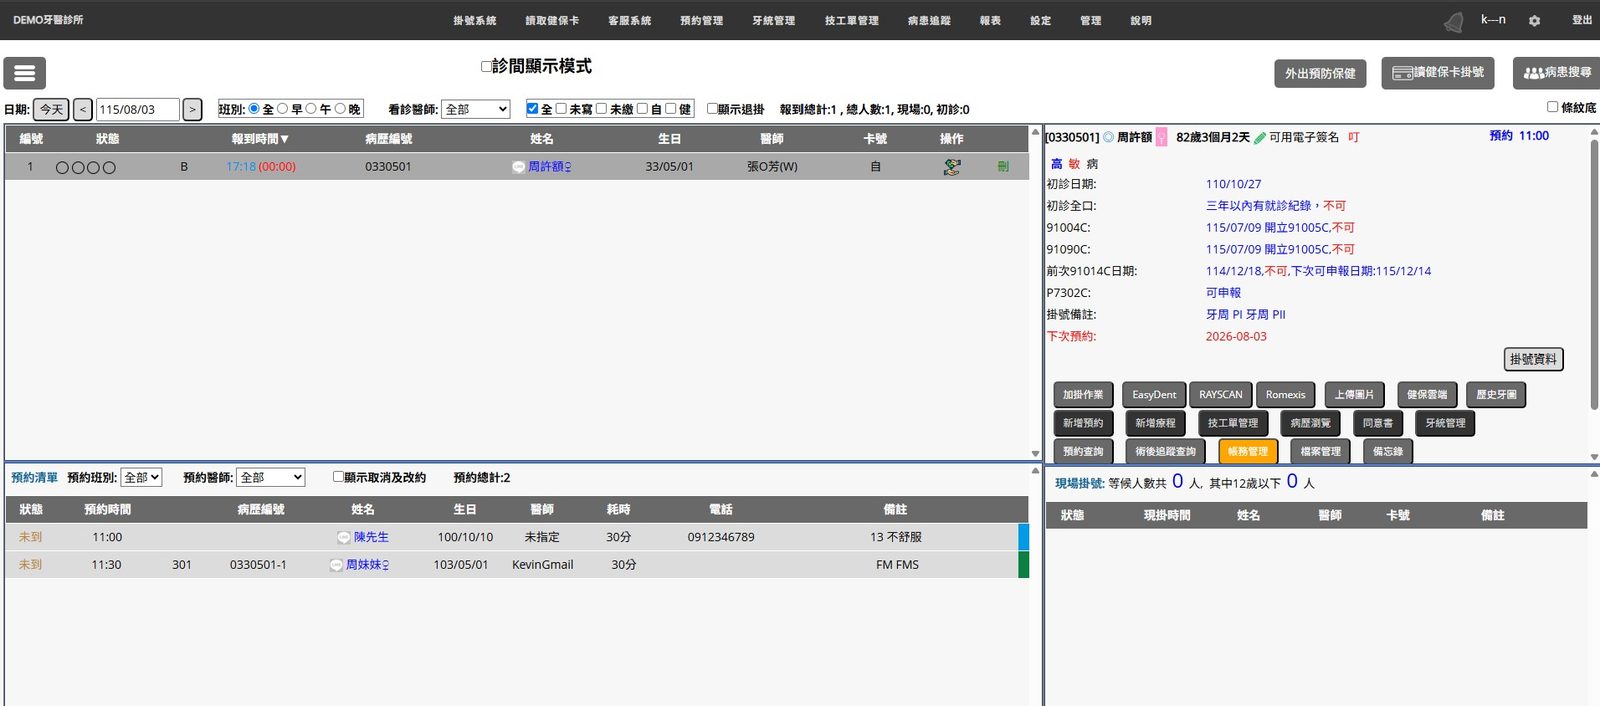The width and height of the screenshot is (1600, 706).
Task: Go to next day with the > button
Action: pos(192,109)
